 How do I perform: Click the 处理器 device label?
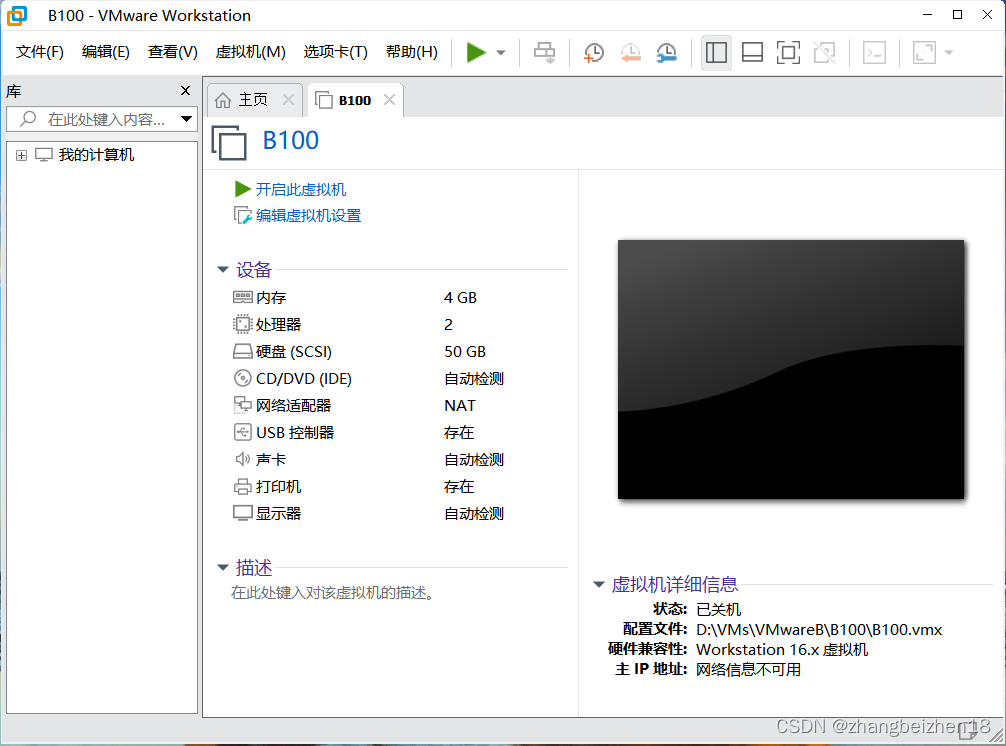(x=278, y=325)
